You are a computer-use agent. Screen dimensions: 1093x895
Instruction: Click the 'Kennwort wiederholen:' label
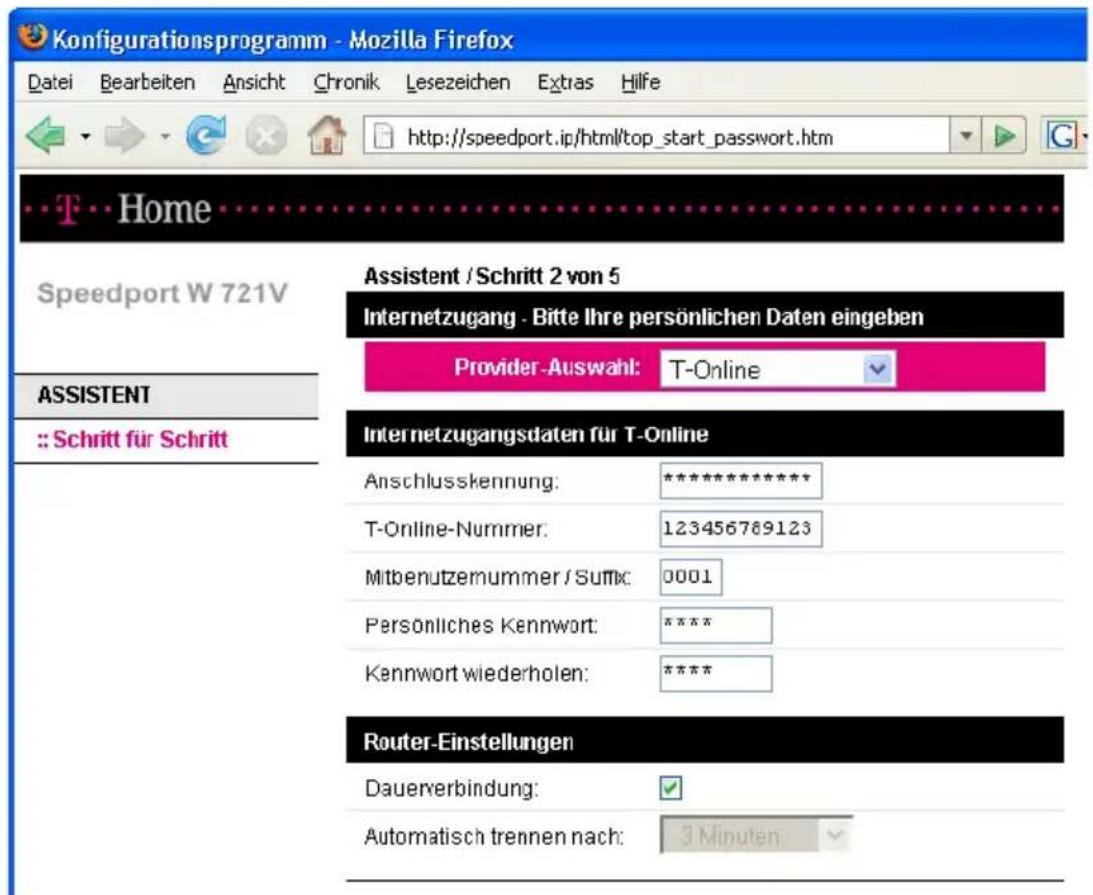(477, 673)
